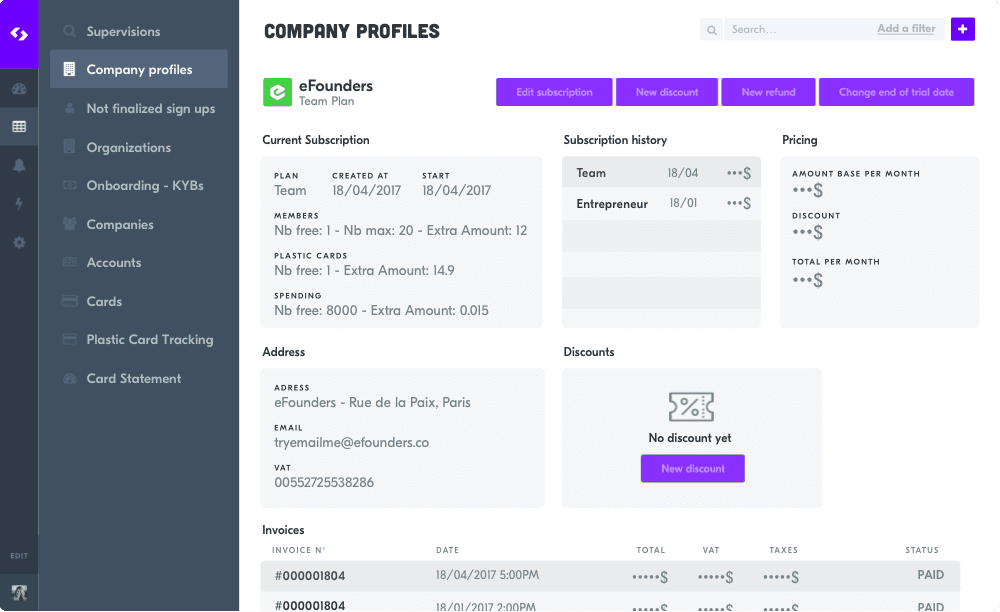Click the Members line Nb max: 20
Viewport: 1000px width, 612px height.
401,230
